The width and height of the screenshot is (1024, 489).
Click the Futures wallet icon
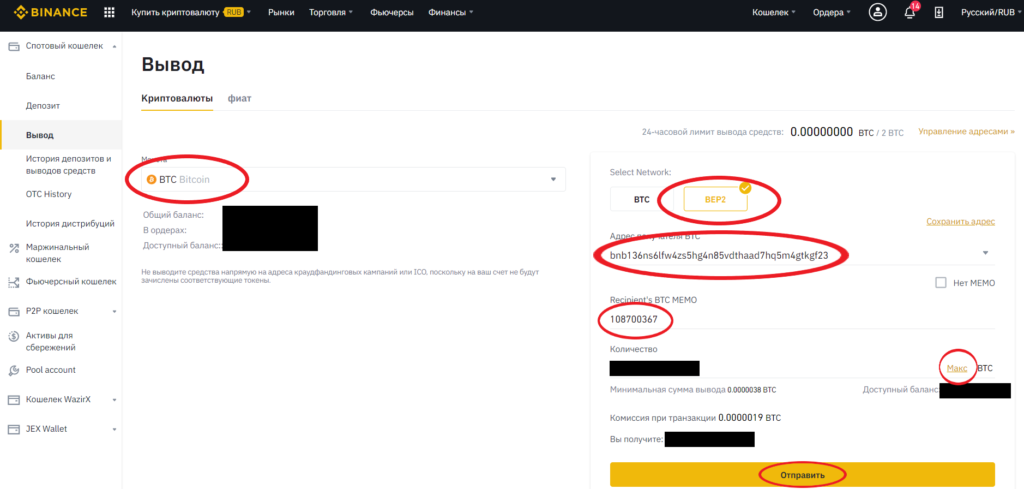pyautogui.click(x=13, y=282)
